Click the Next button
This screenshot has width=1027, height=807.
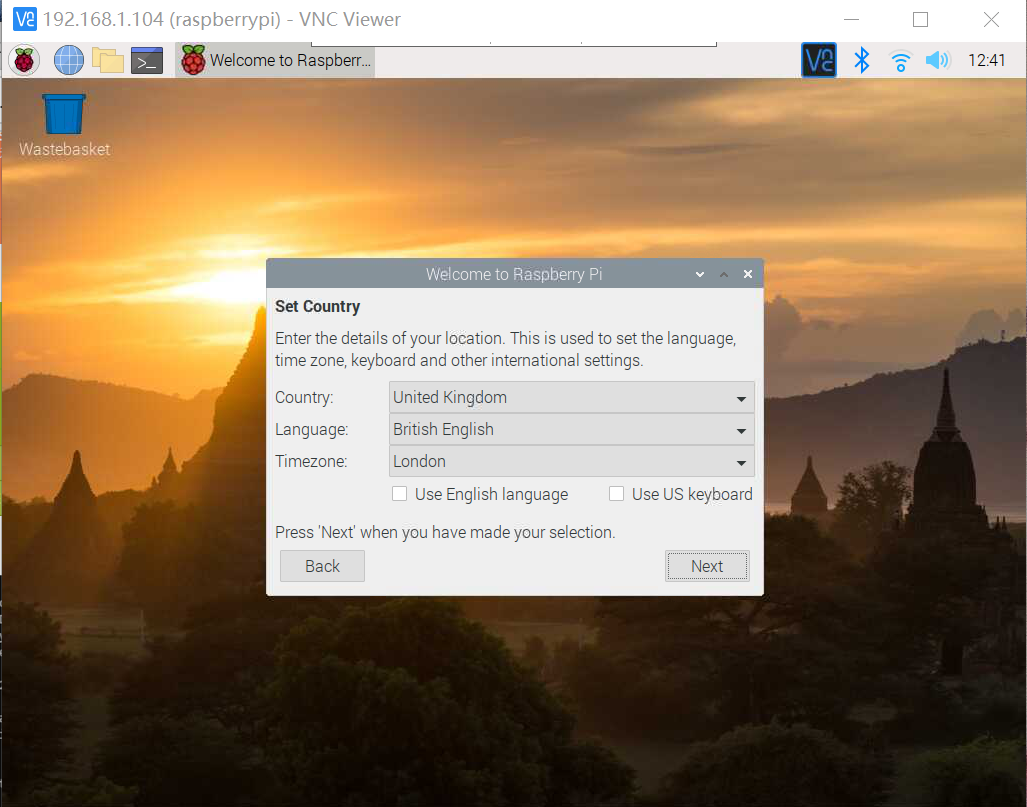point(707,566)
